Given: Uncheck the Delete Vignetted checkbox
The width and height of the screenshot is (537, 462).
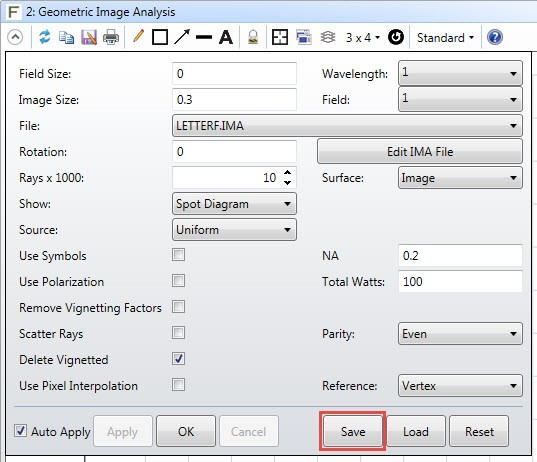Looking at the screenshot, I should pos(178,359).
